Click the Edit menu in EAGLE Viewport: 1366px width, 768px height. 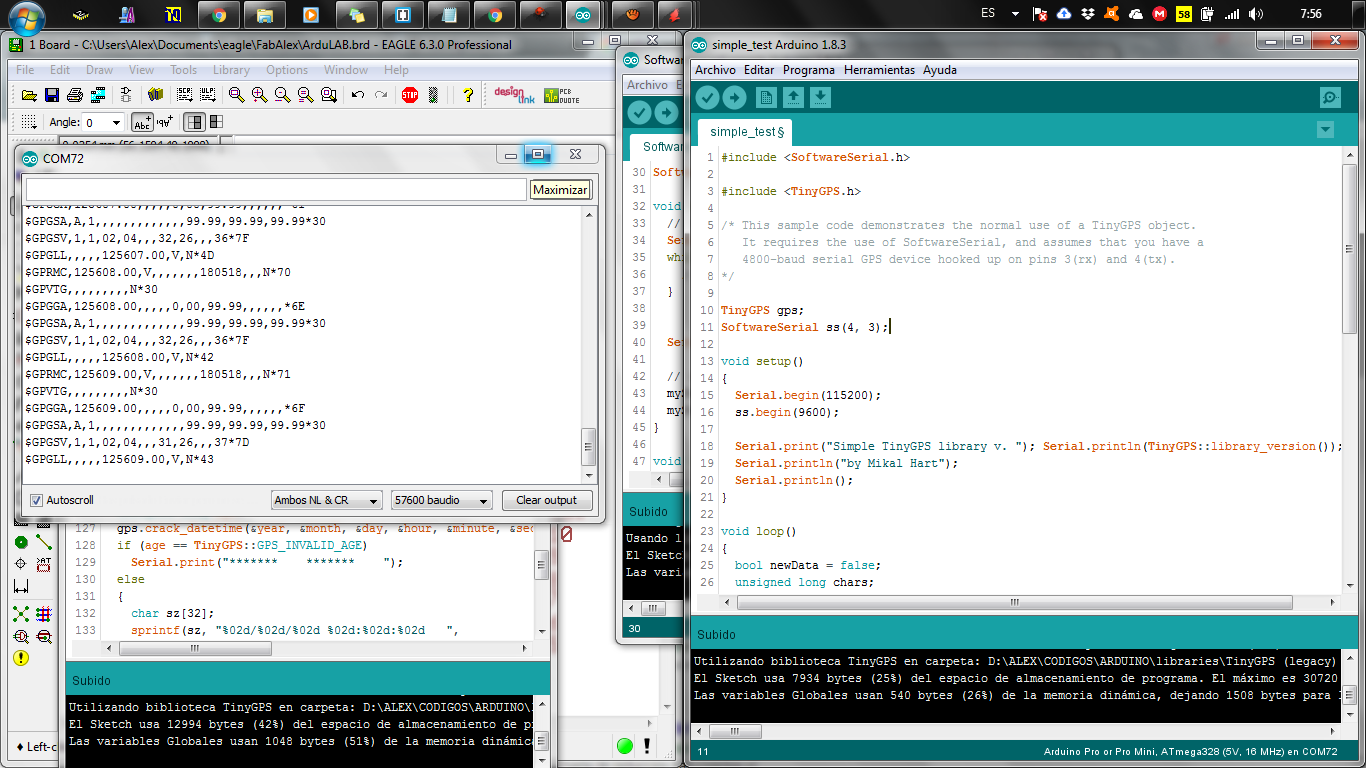(60, 70)
